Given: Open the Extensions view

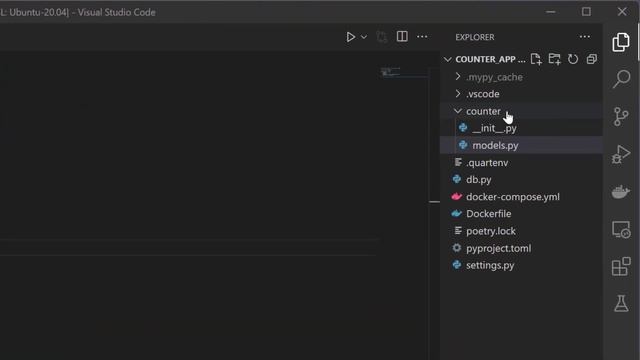Looking at the screenshot, I should (x=621, y=267).
